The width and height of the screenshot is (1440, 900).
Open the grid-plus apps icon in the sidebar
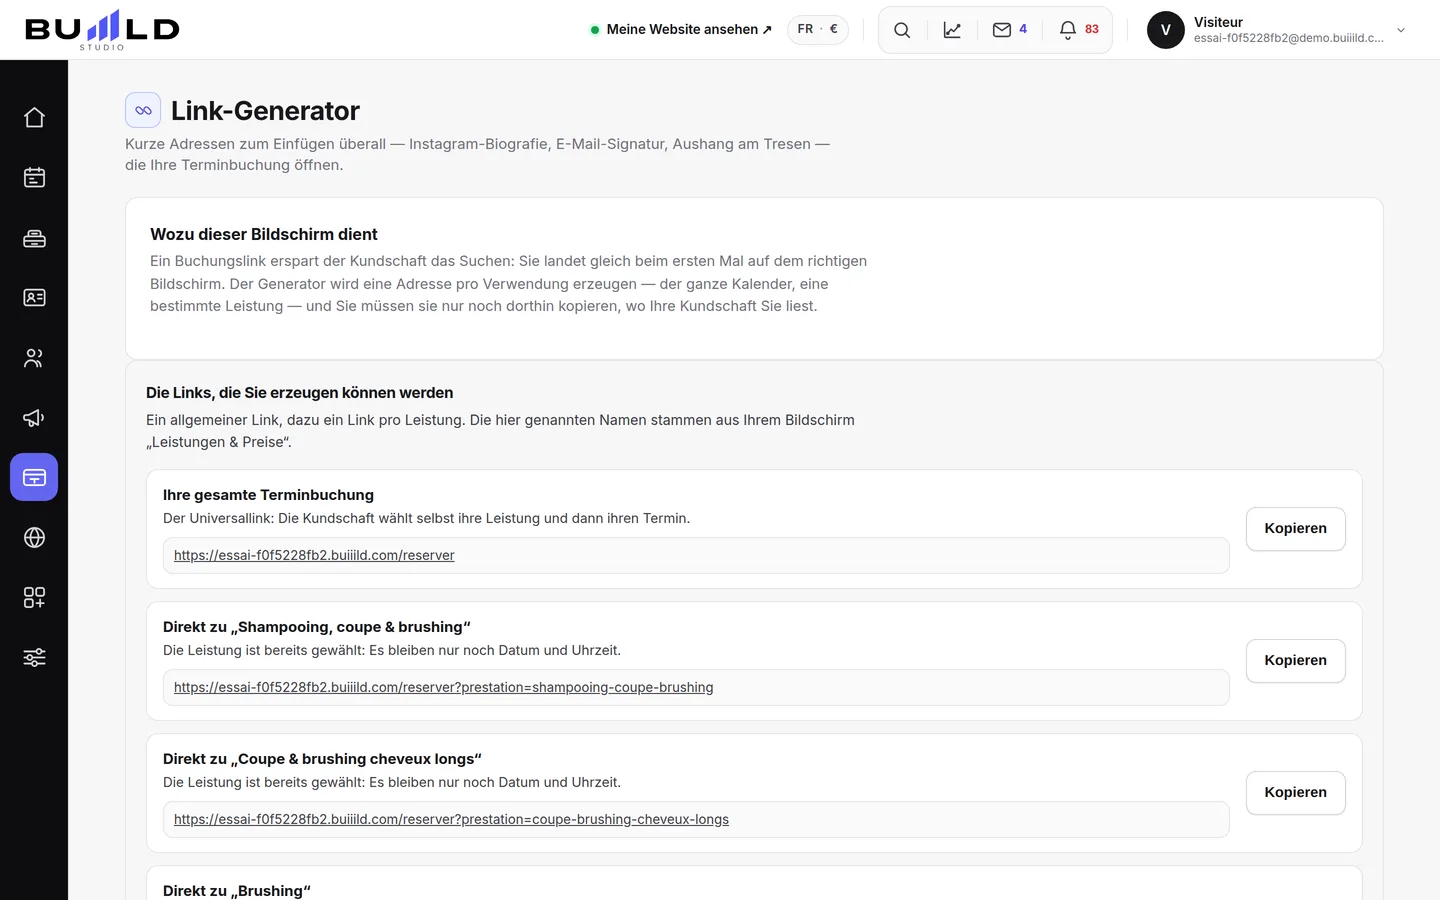pos(34,598)
